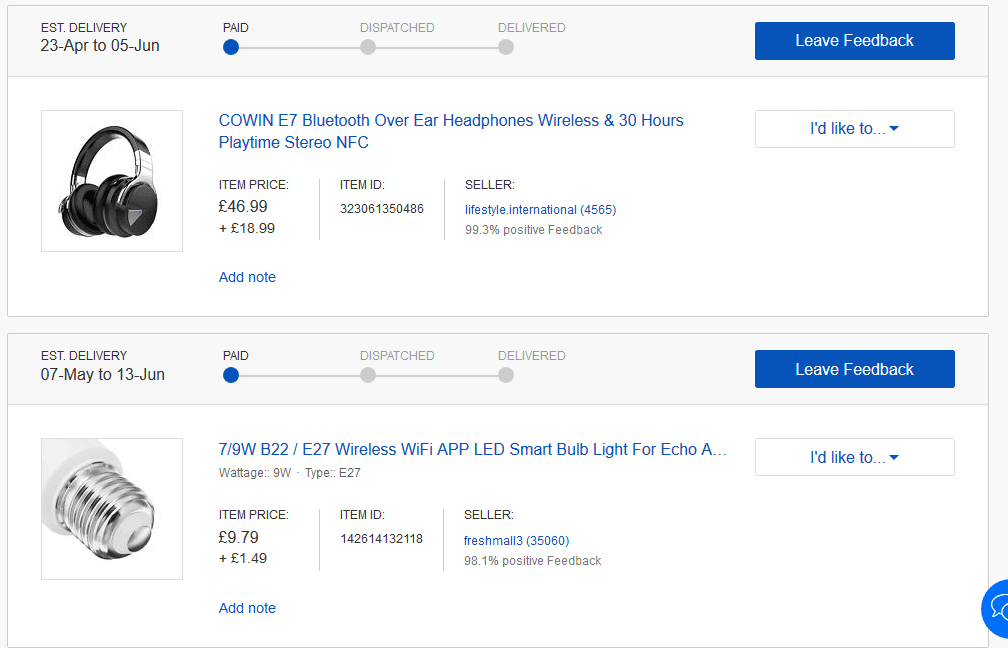
Task: Click the Paid status dot on headphones order
Action: click(x=231, y=47)
